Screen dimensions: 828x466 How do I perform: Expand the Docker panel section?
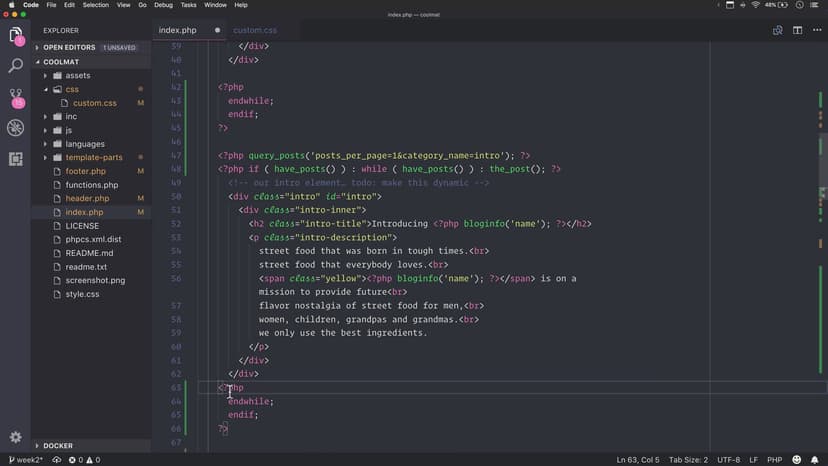coord(58,446)
